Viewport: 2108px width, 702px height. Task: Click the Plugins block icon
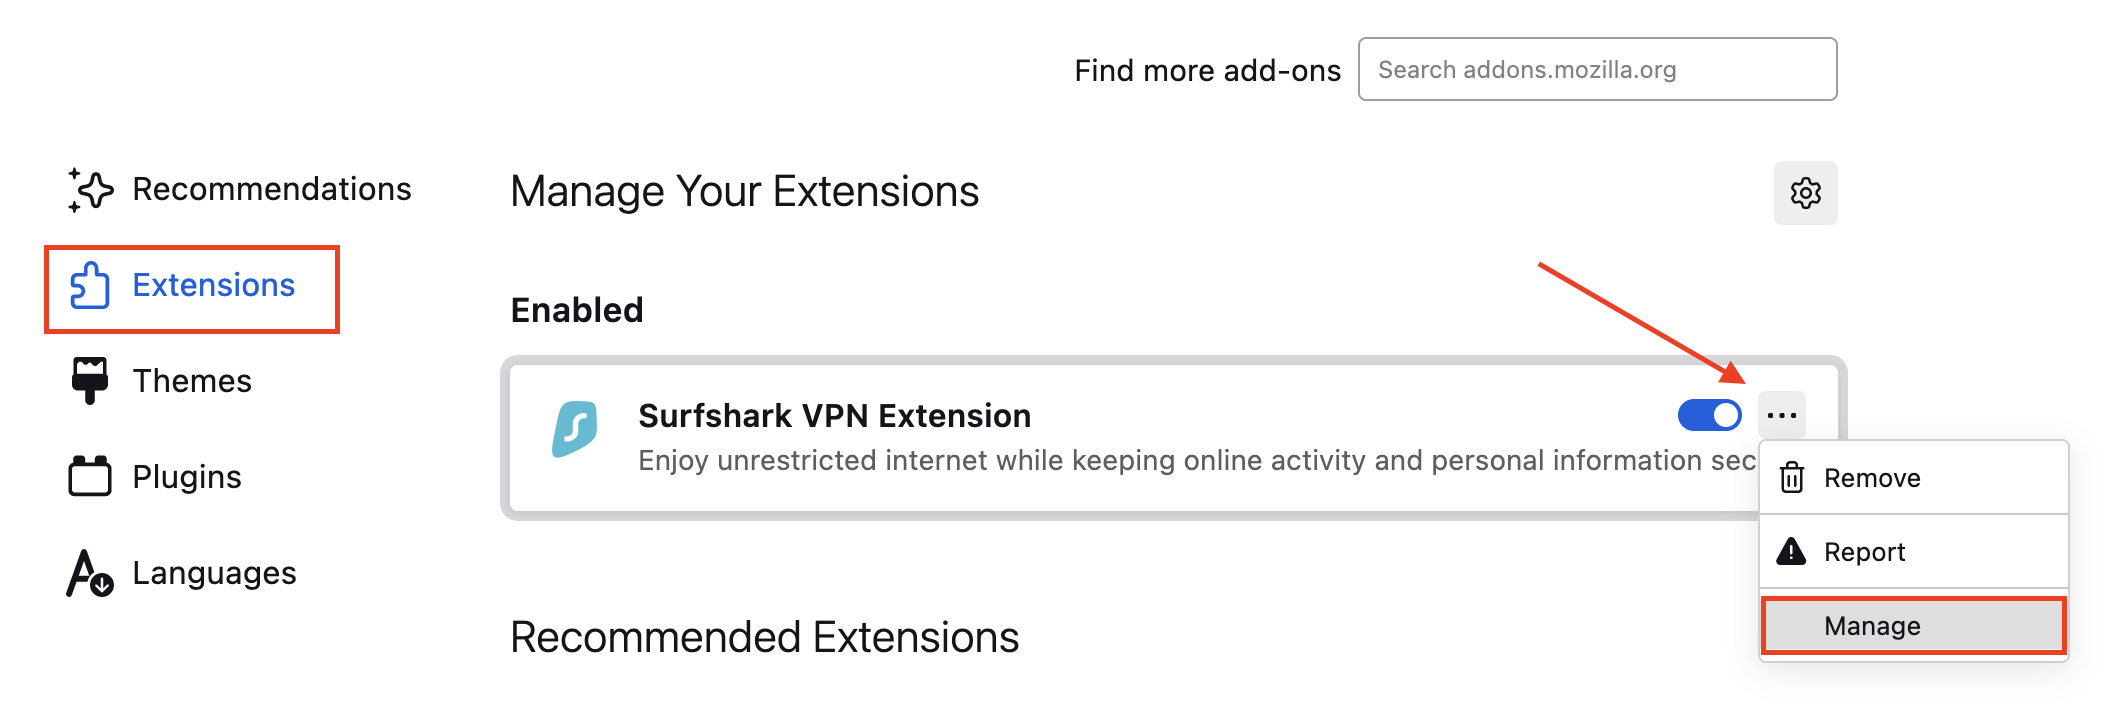(90, 476)
